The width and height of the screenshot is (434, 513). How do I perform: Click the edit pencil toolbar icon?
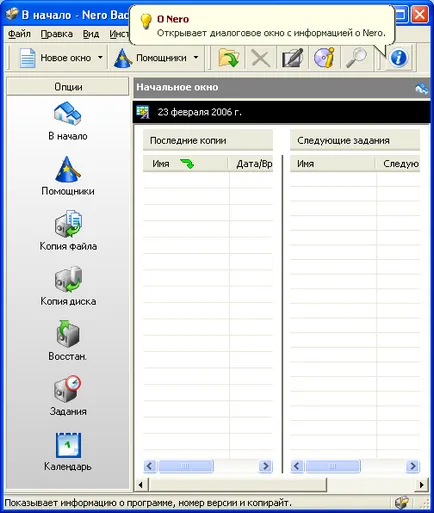pos(293,58)
